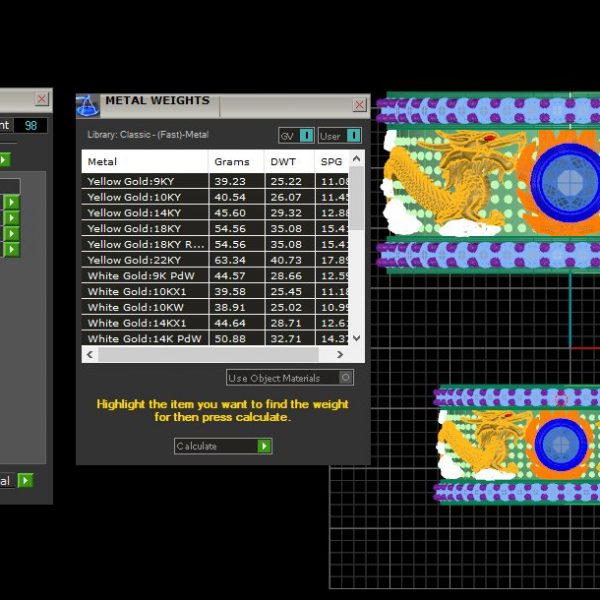Enable Use Object Materials option
This screenshot has height=600, width=600.
[x=290, y=378]
